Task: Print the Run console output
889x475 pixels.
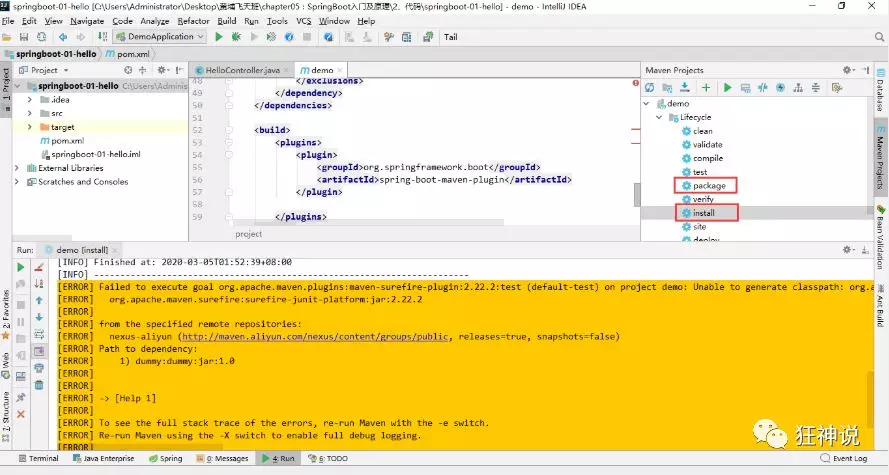Action: [39, 368]
